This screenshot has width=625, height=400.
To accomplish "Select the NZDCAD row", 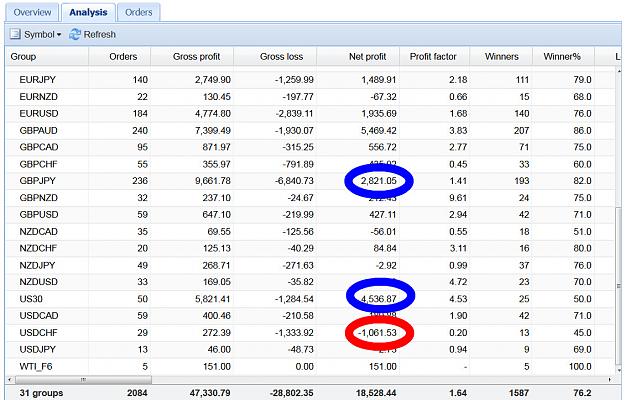I will pos(310,231).
